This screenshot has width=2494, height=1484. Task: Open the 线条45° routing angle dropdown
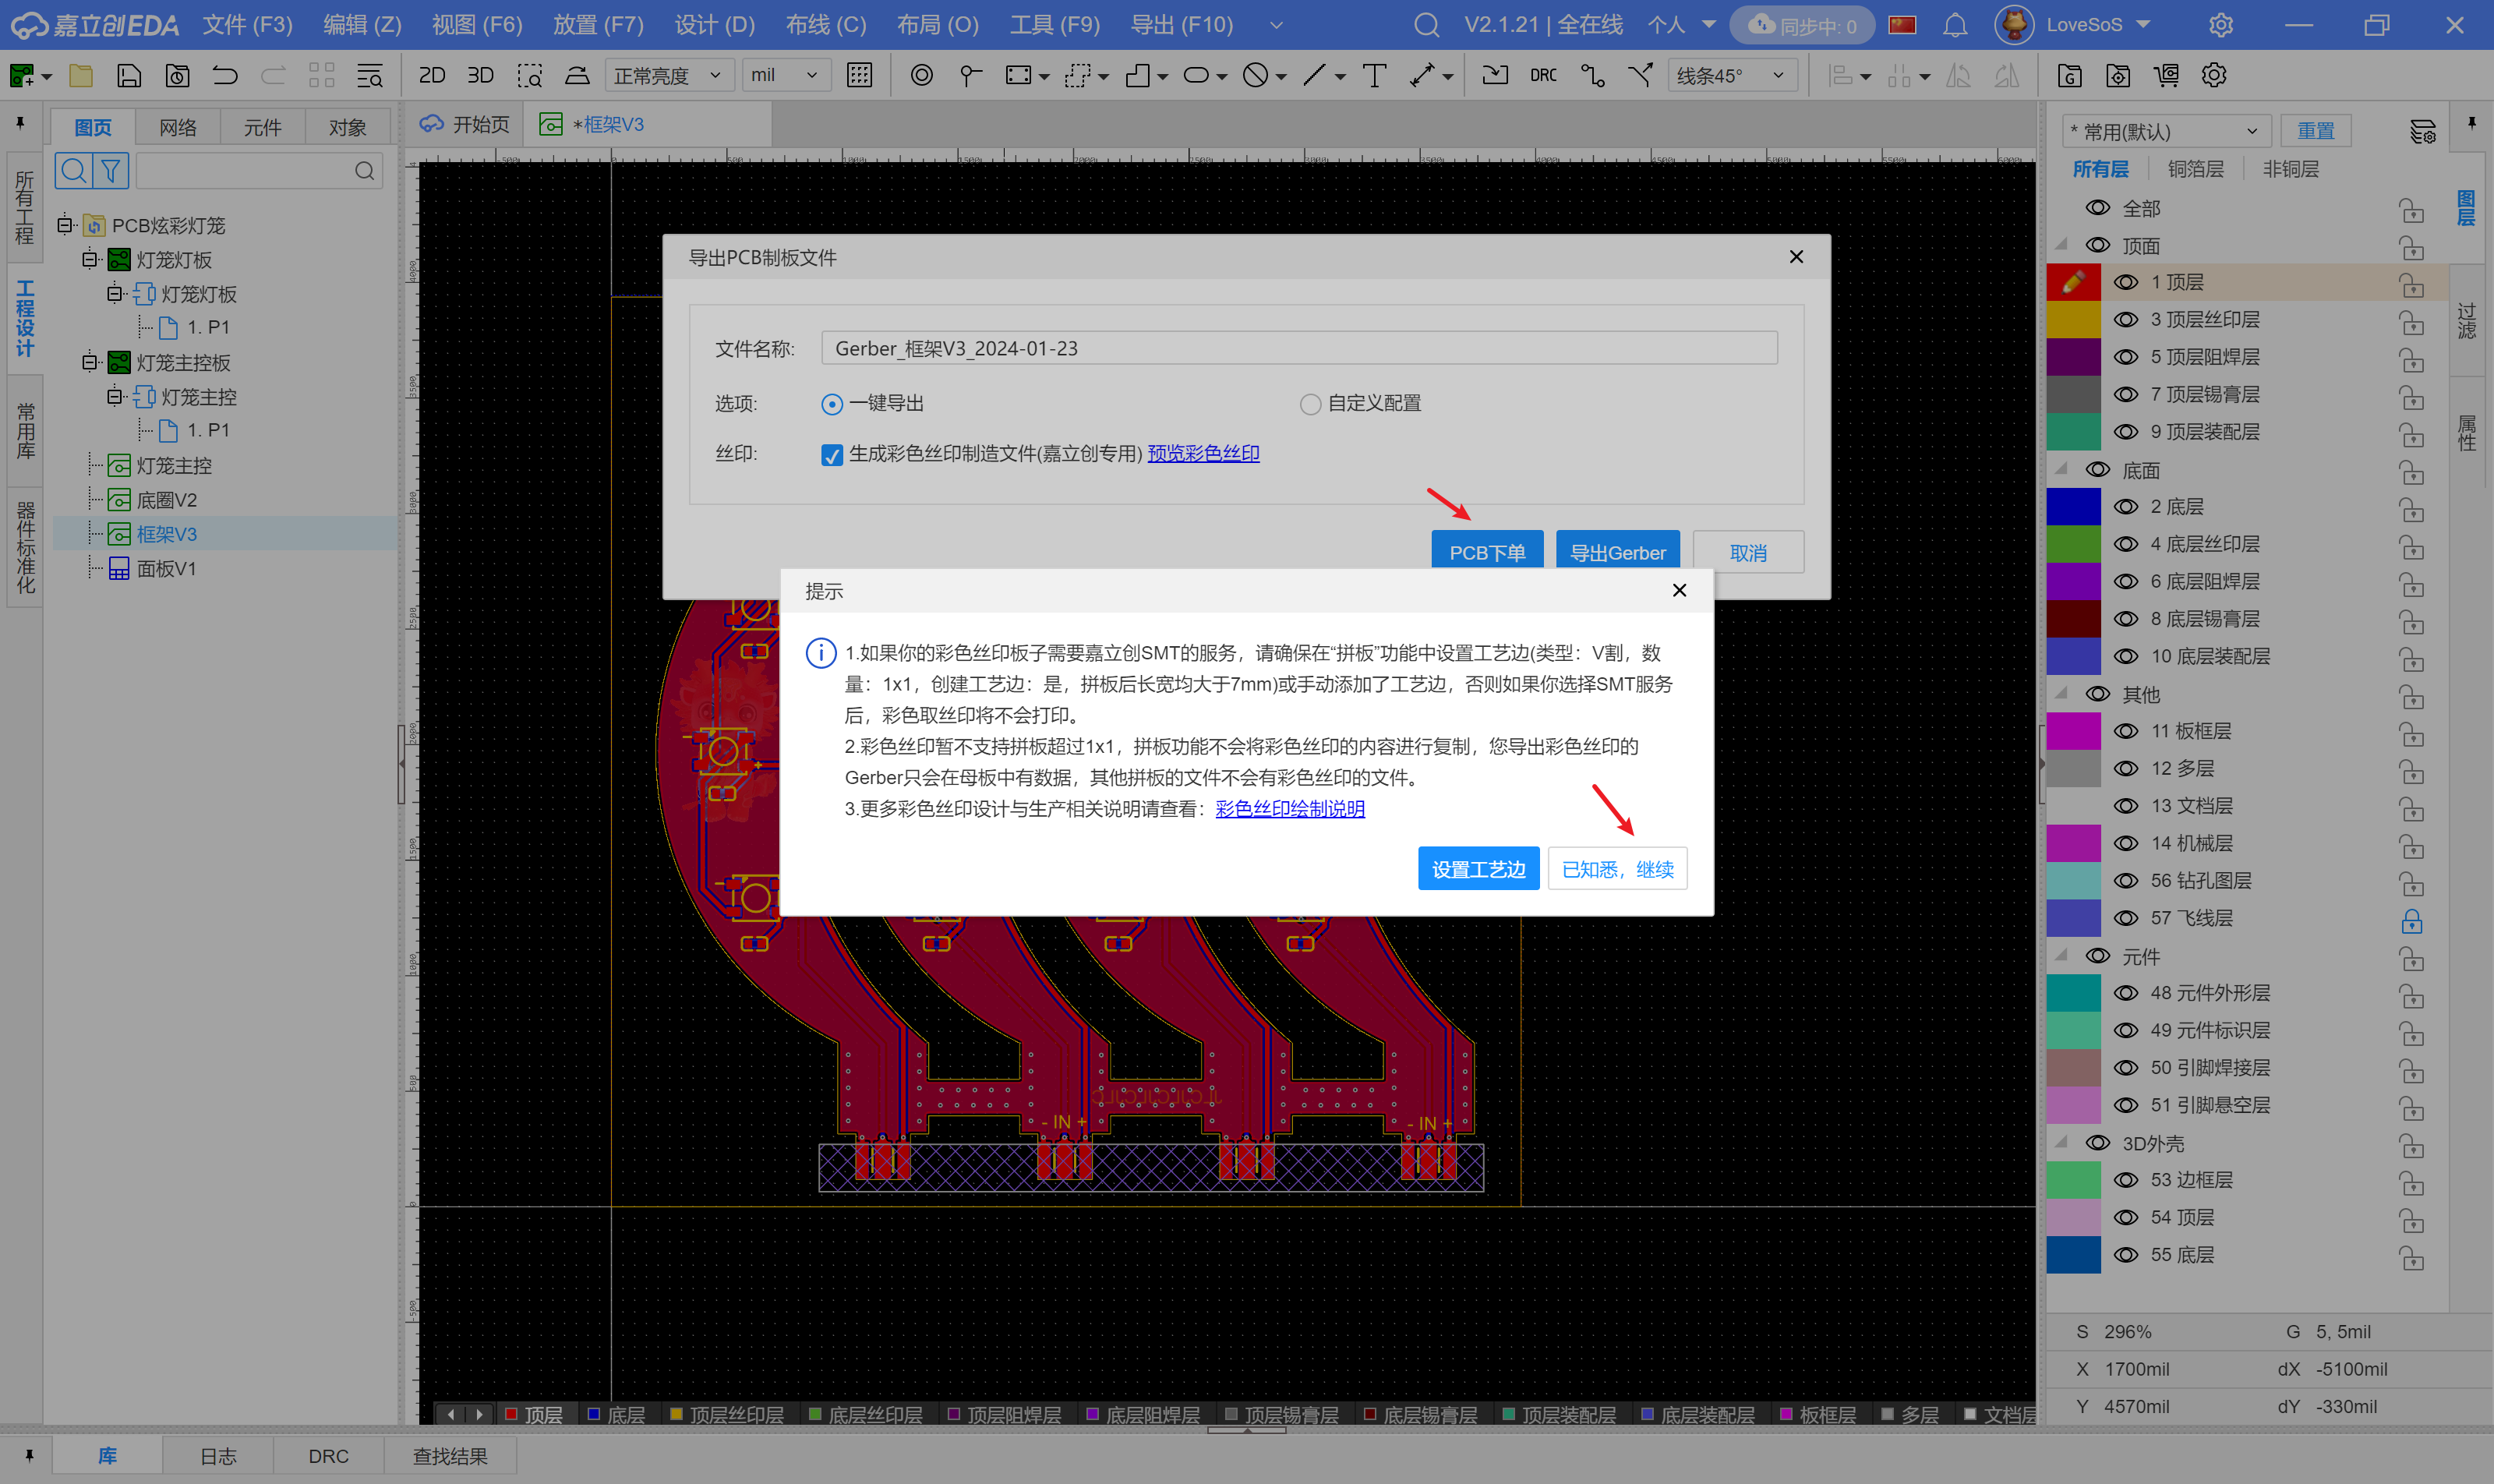click(x=1730, y=75)
